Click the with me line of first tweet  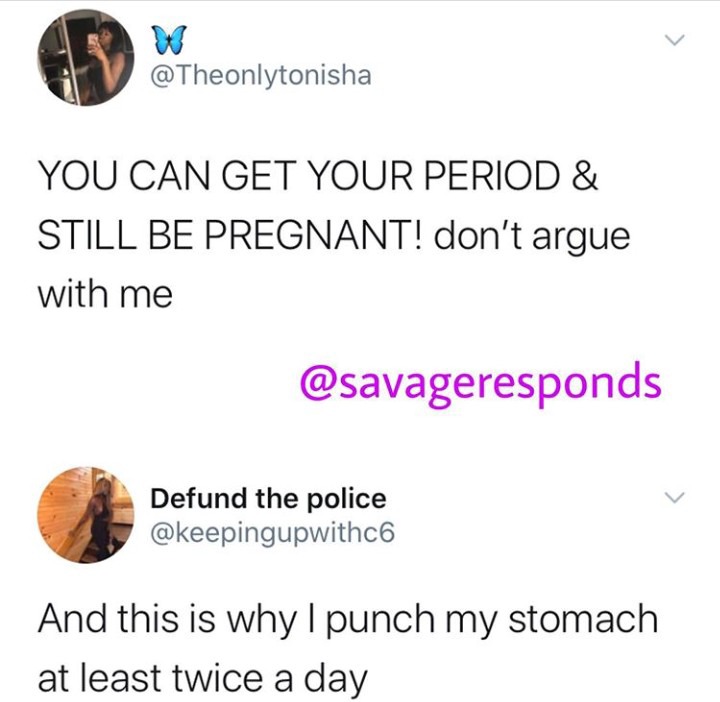pos(105,294)
